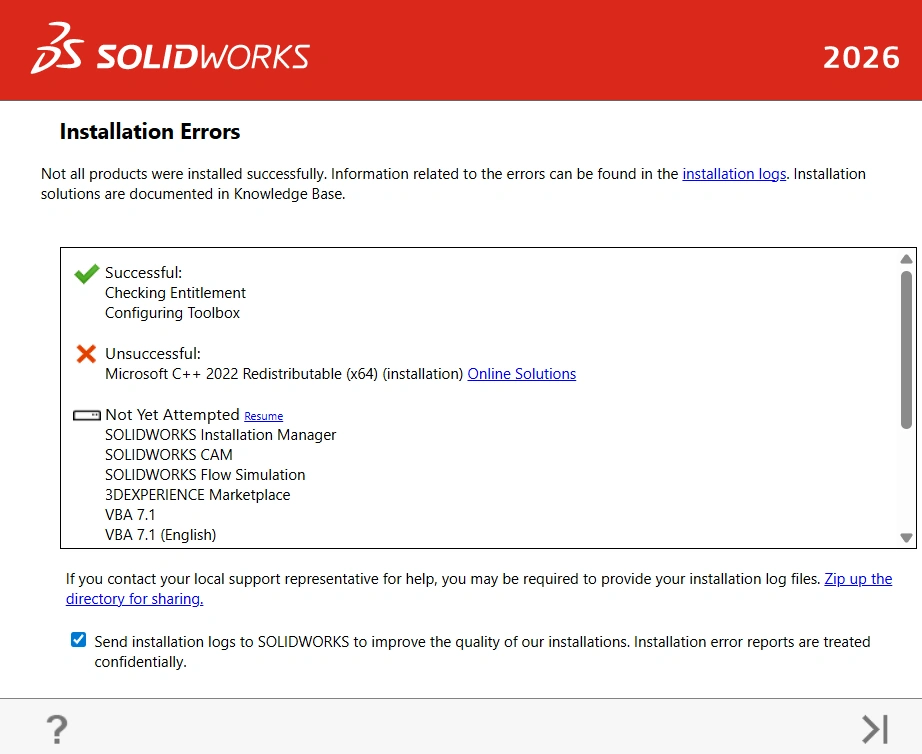Click the red Unsuccessful X icon
Image resolution: width=922 pixels, height=754 pixels.
point(86,353)
